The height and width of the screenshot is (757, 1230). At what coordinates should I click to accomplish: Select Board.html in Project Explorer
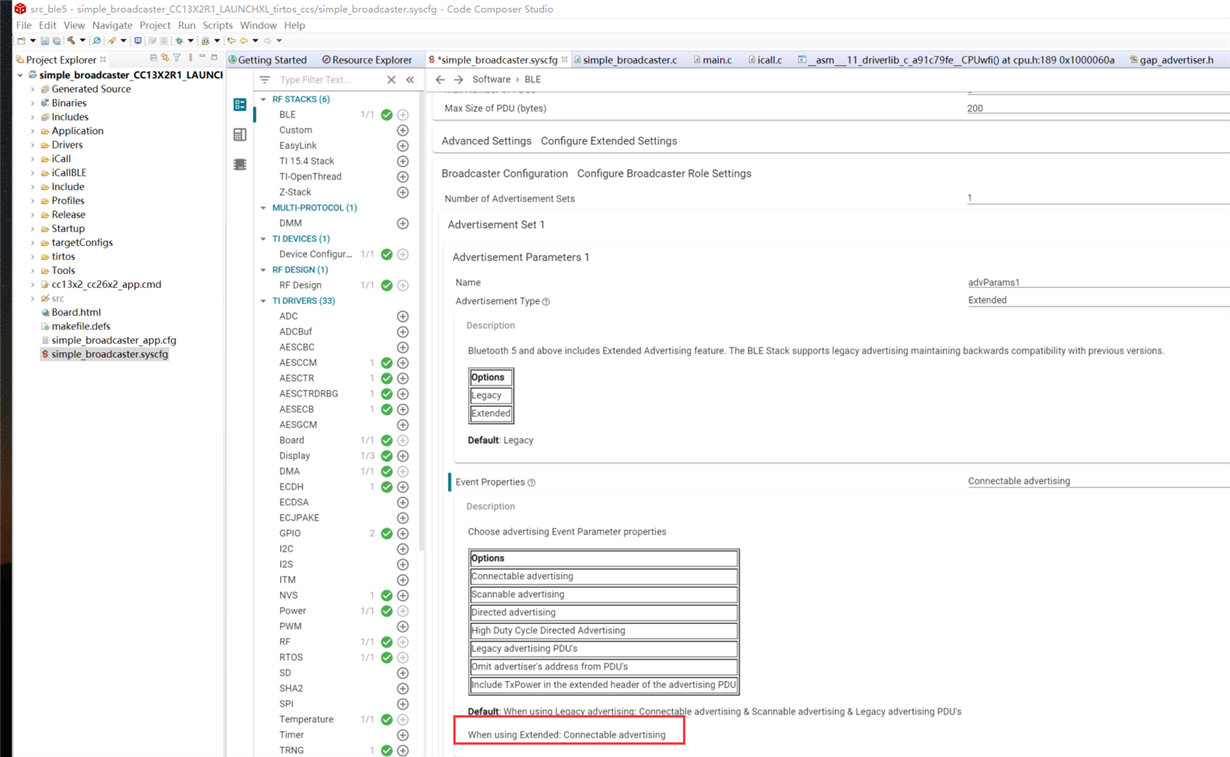click(76, 312)
